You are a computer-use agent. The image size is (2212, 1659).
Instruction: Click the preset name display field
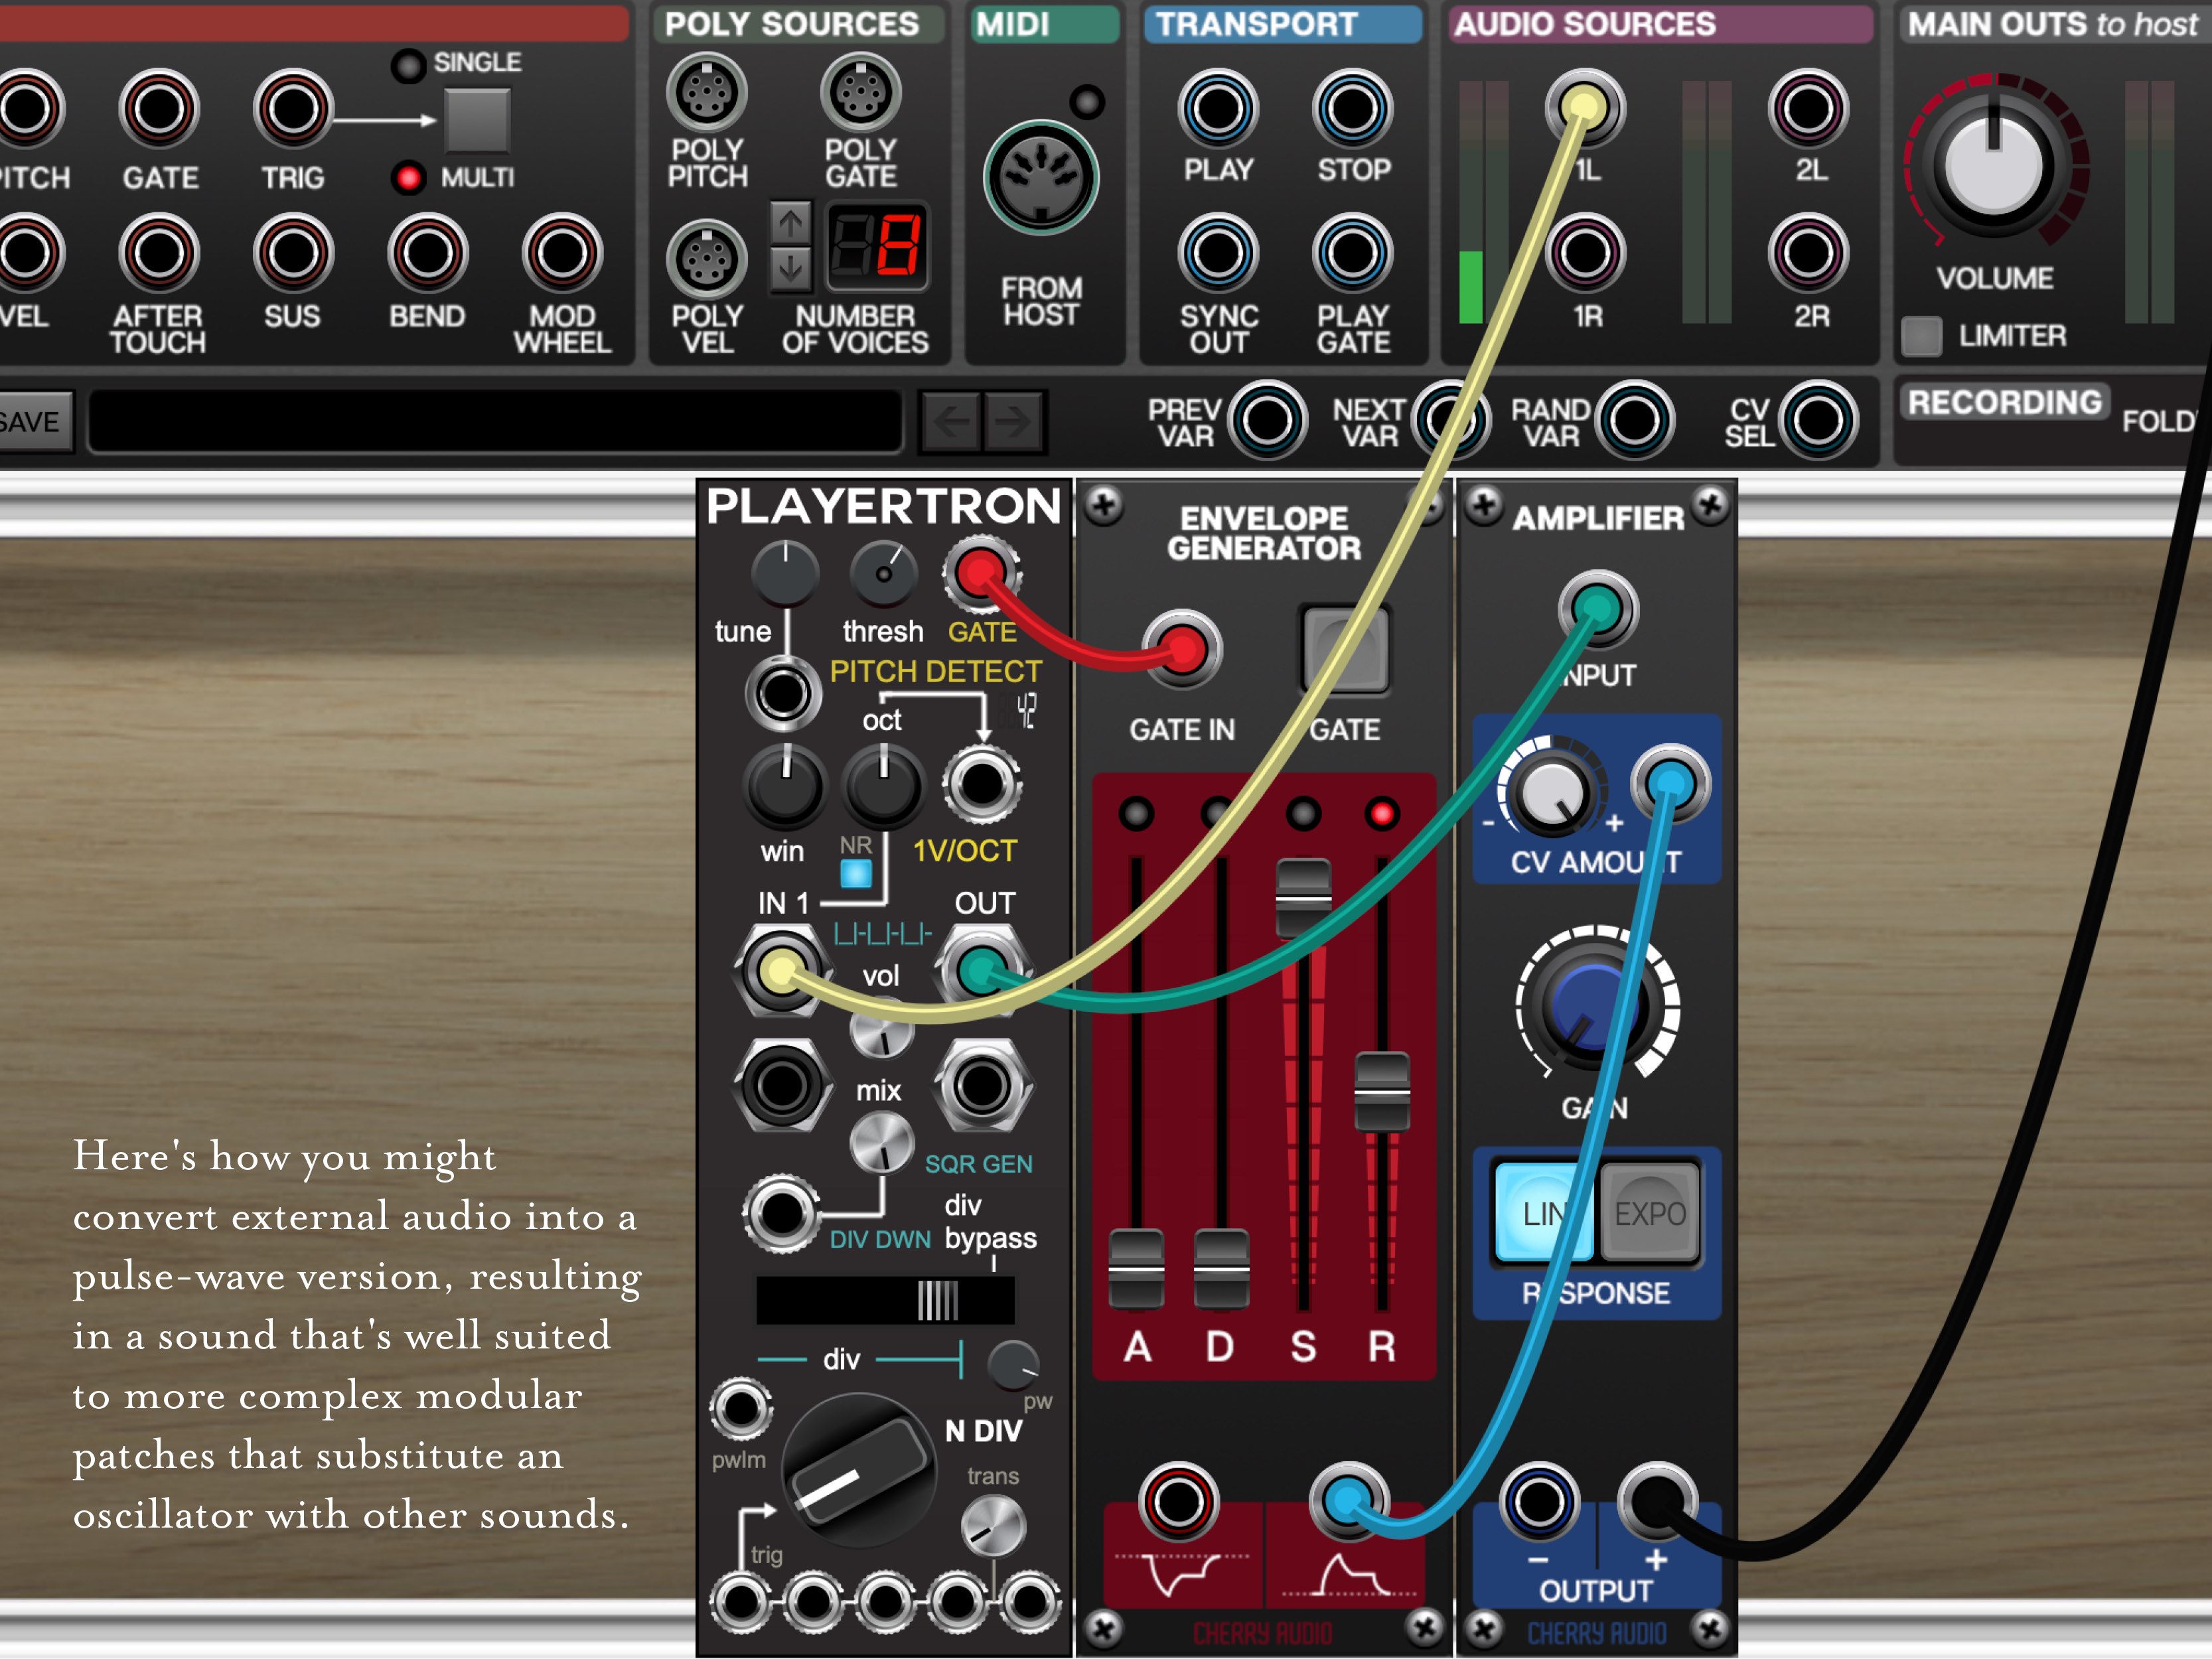coord(495,421)
